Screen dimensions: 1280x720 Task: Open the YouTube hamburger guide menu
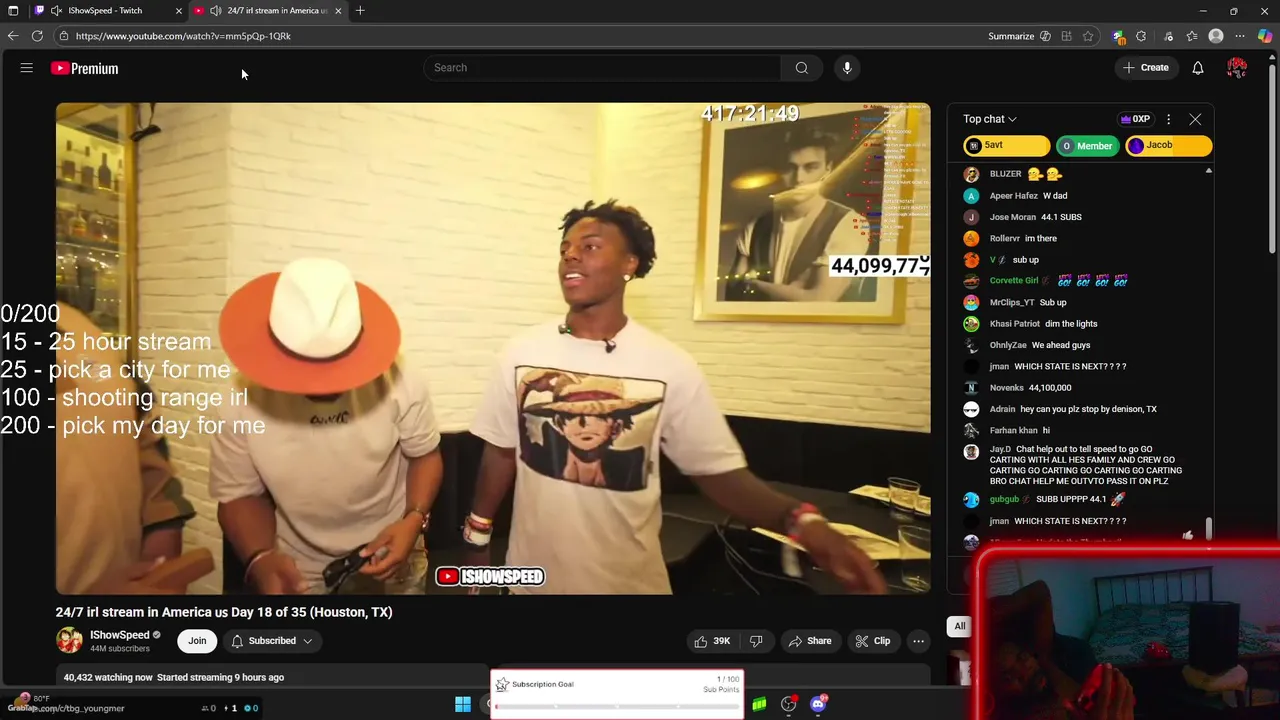point(27,68)
